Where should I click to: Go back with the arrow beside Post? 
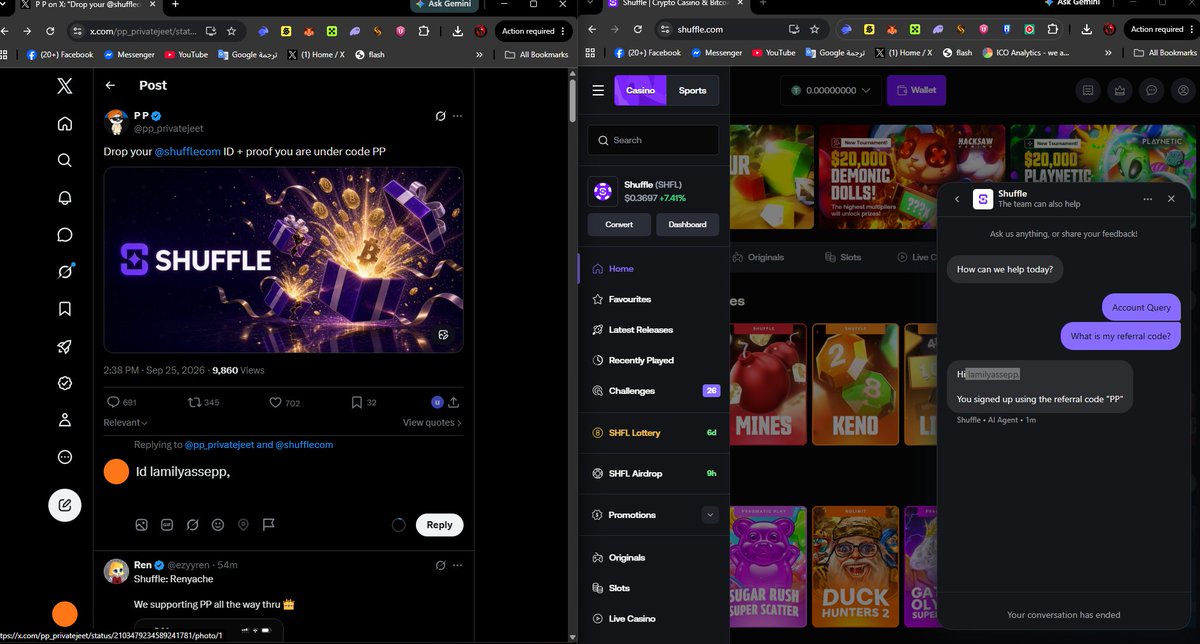[x=110, y=86]
